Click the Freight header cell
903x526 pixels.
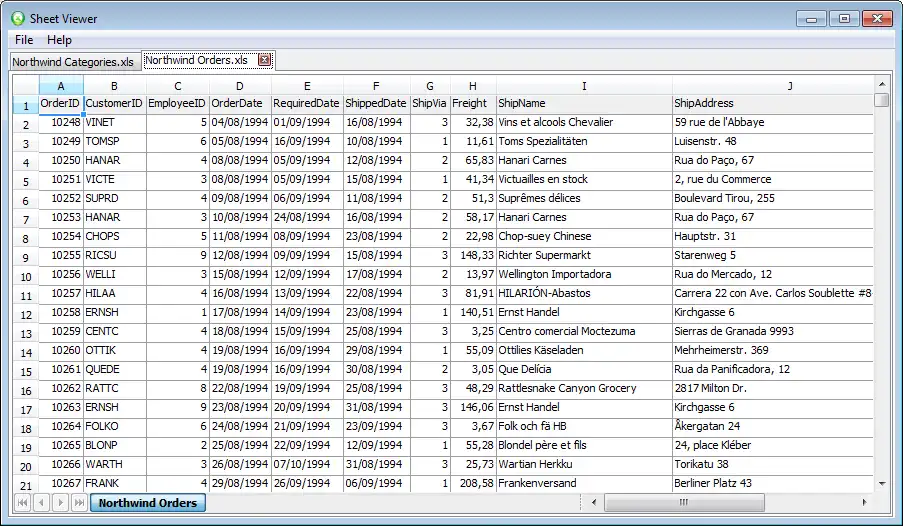(x=473, y=103)
